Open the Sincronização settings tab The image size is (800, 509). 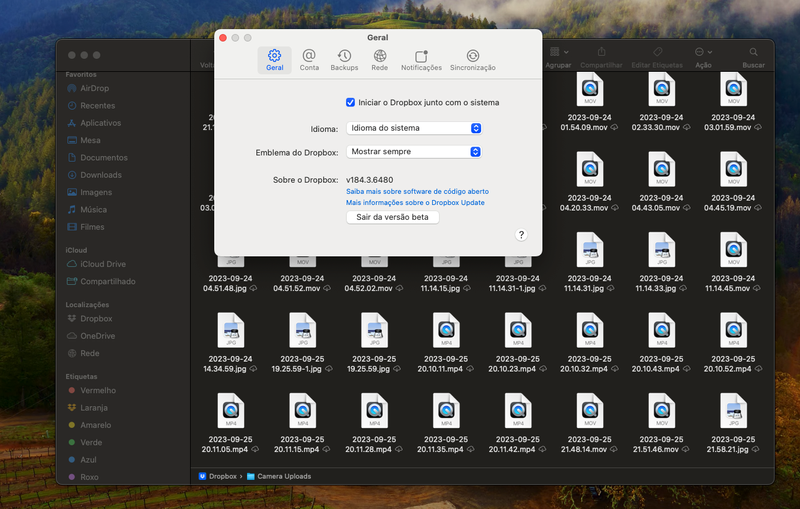(x=473, y=60)
